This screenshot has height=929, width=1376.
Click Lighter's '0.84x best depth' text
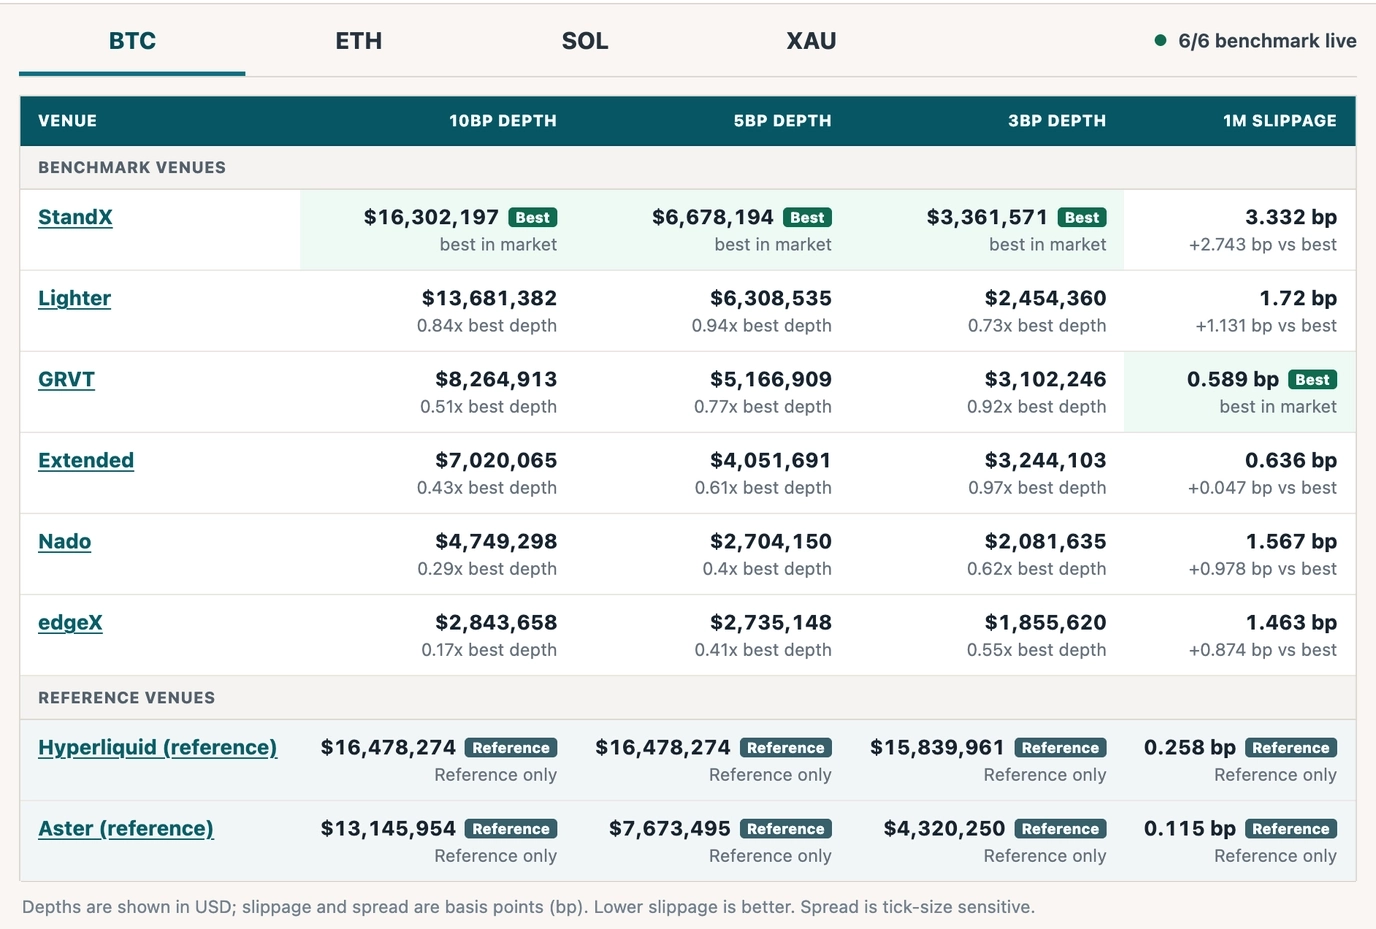tap(487, 326)
